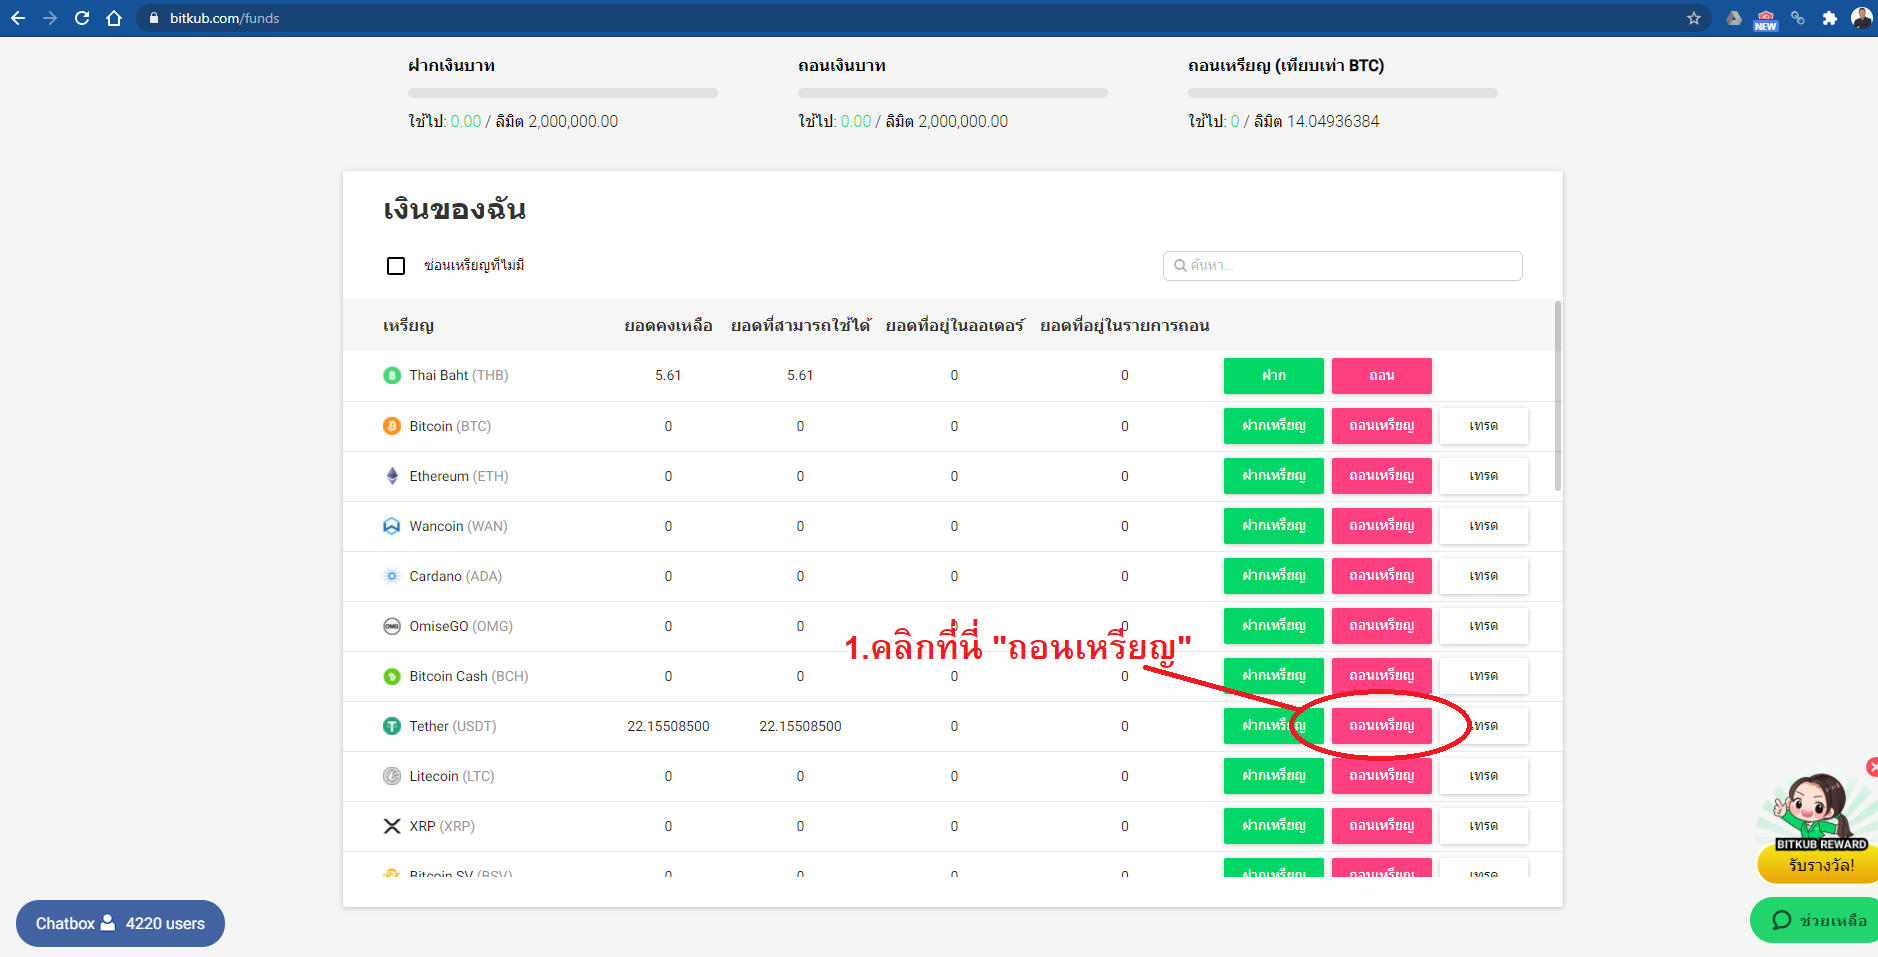Open trade for Litecoin (LTC)
The width and height of the screenshot is (1878, 957).
coord(1484,776)
